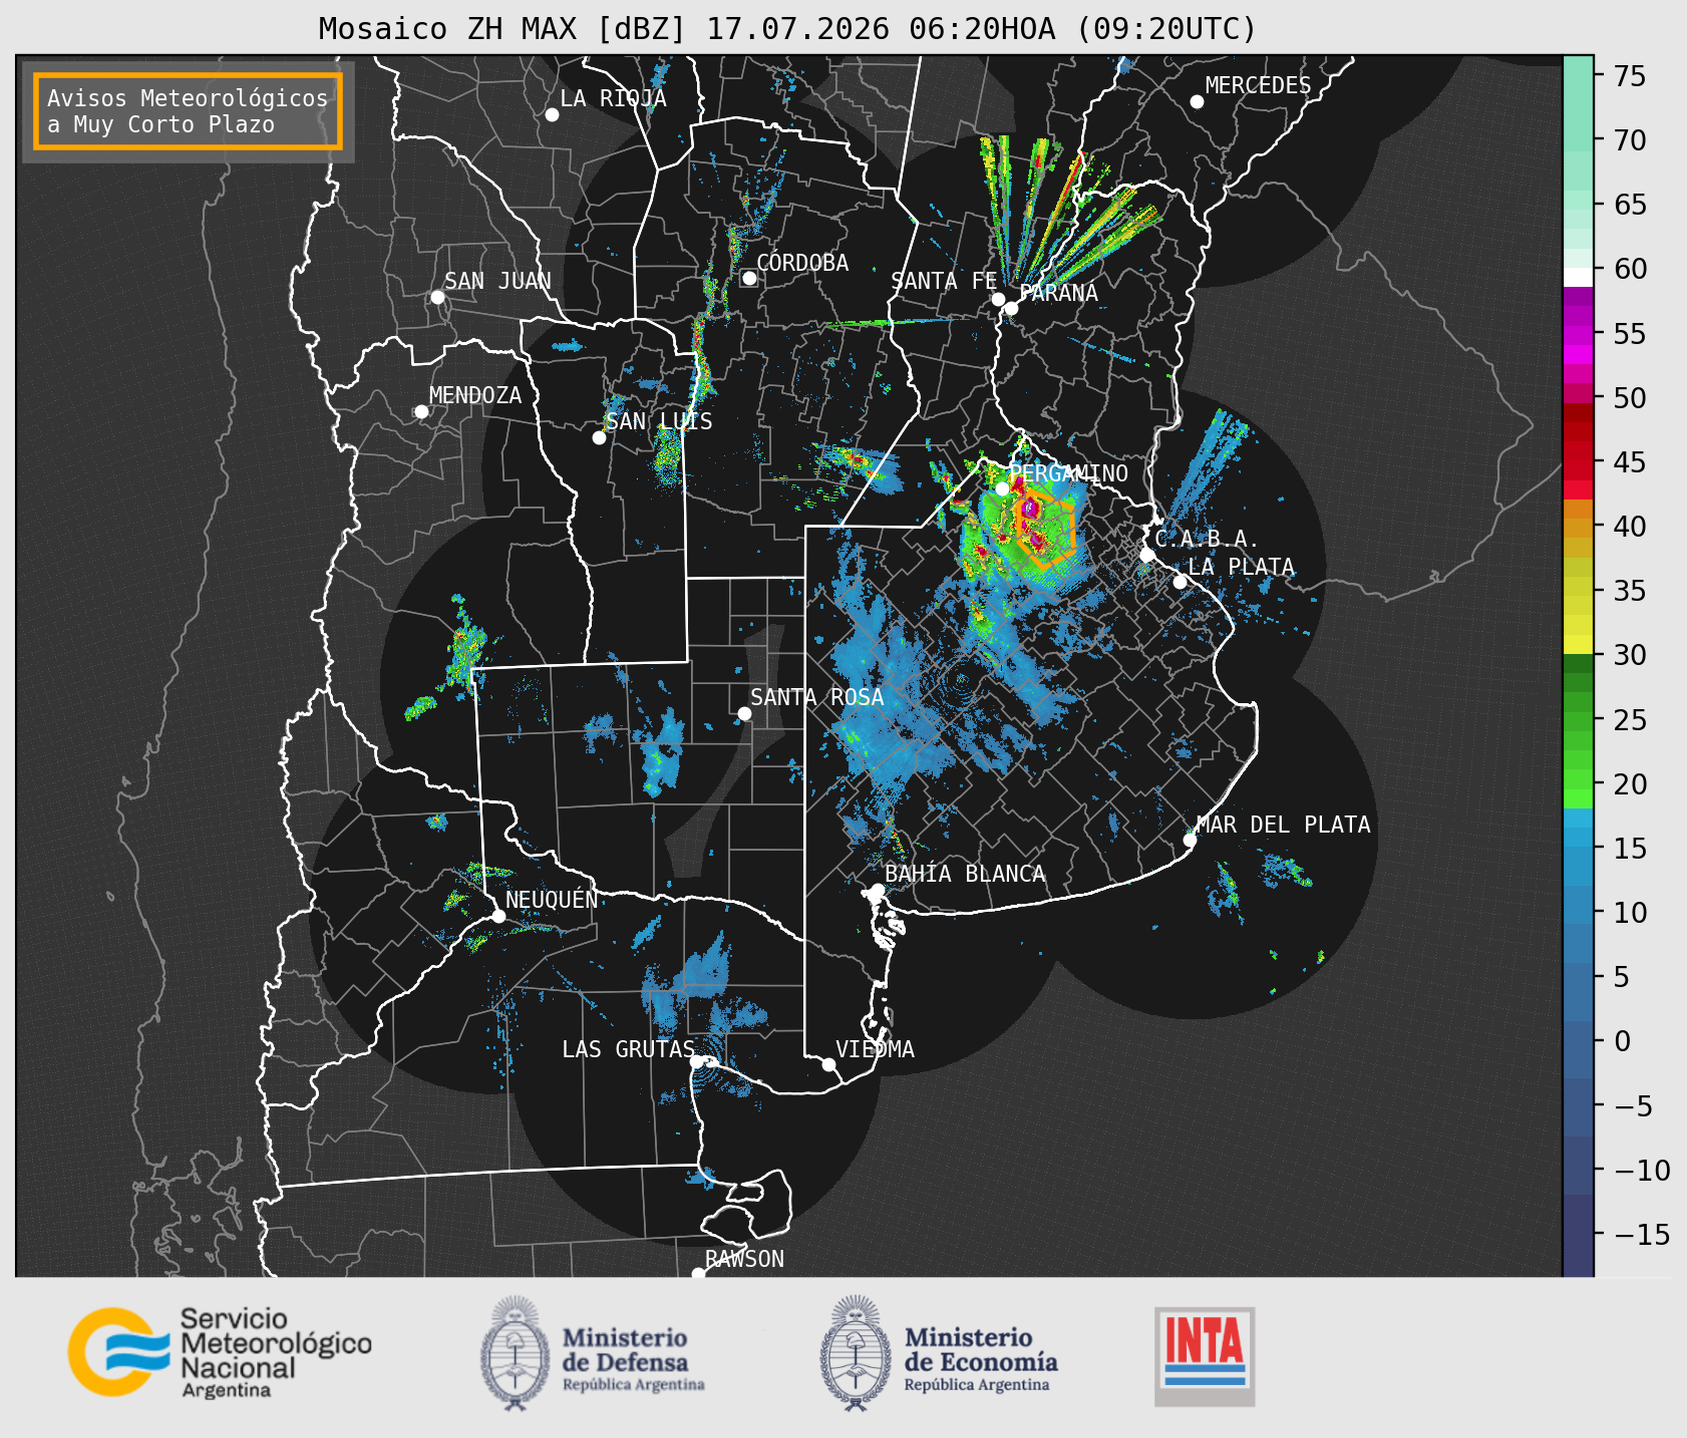The height and width of the screenshot is (1438, 1687).
Task: Click the magenta 55 dBZ color band
Action: click(x=1578, y=334)
